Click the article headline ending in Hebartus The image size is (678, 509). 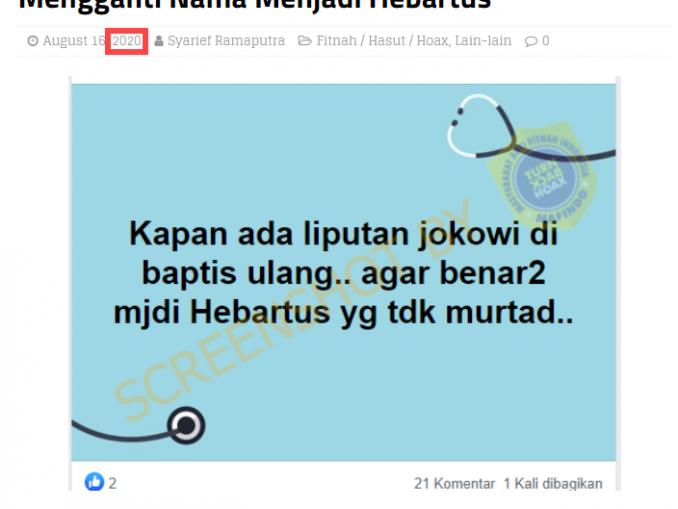pos(255,4)
